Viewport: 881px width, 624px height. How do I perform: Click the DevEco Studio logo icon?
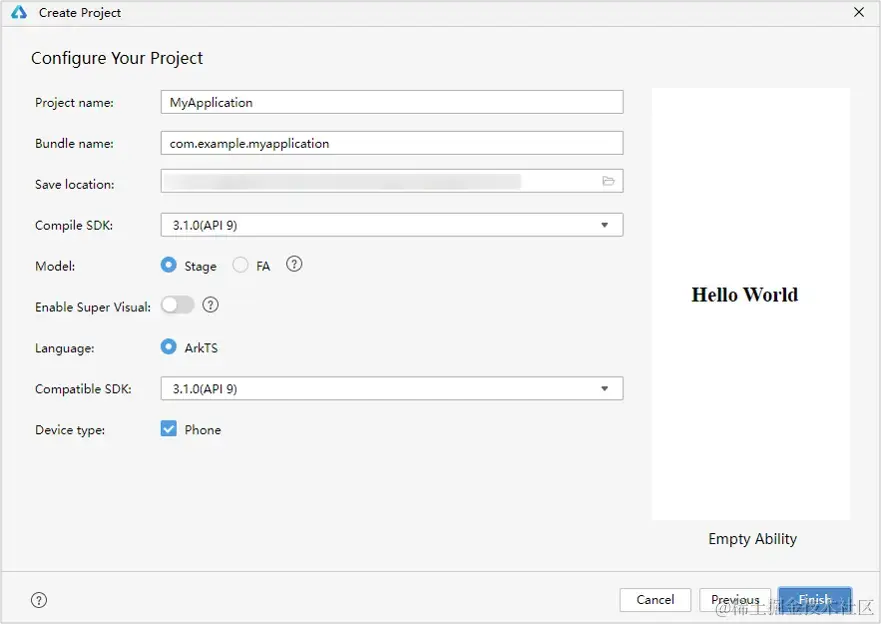[x=19, y=12]
